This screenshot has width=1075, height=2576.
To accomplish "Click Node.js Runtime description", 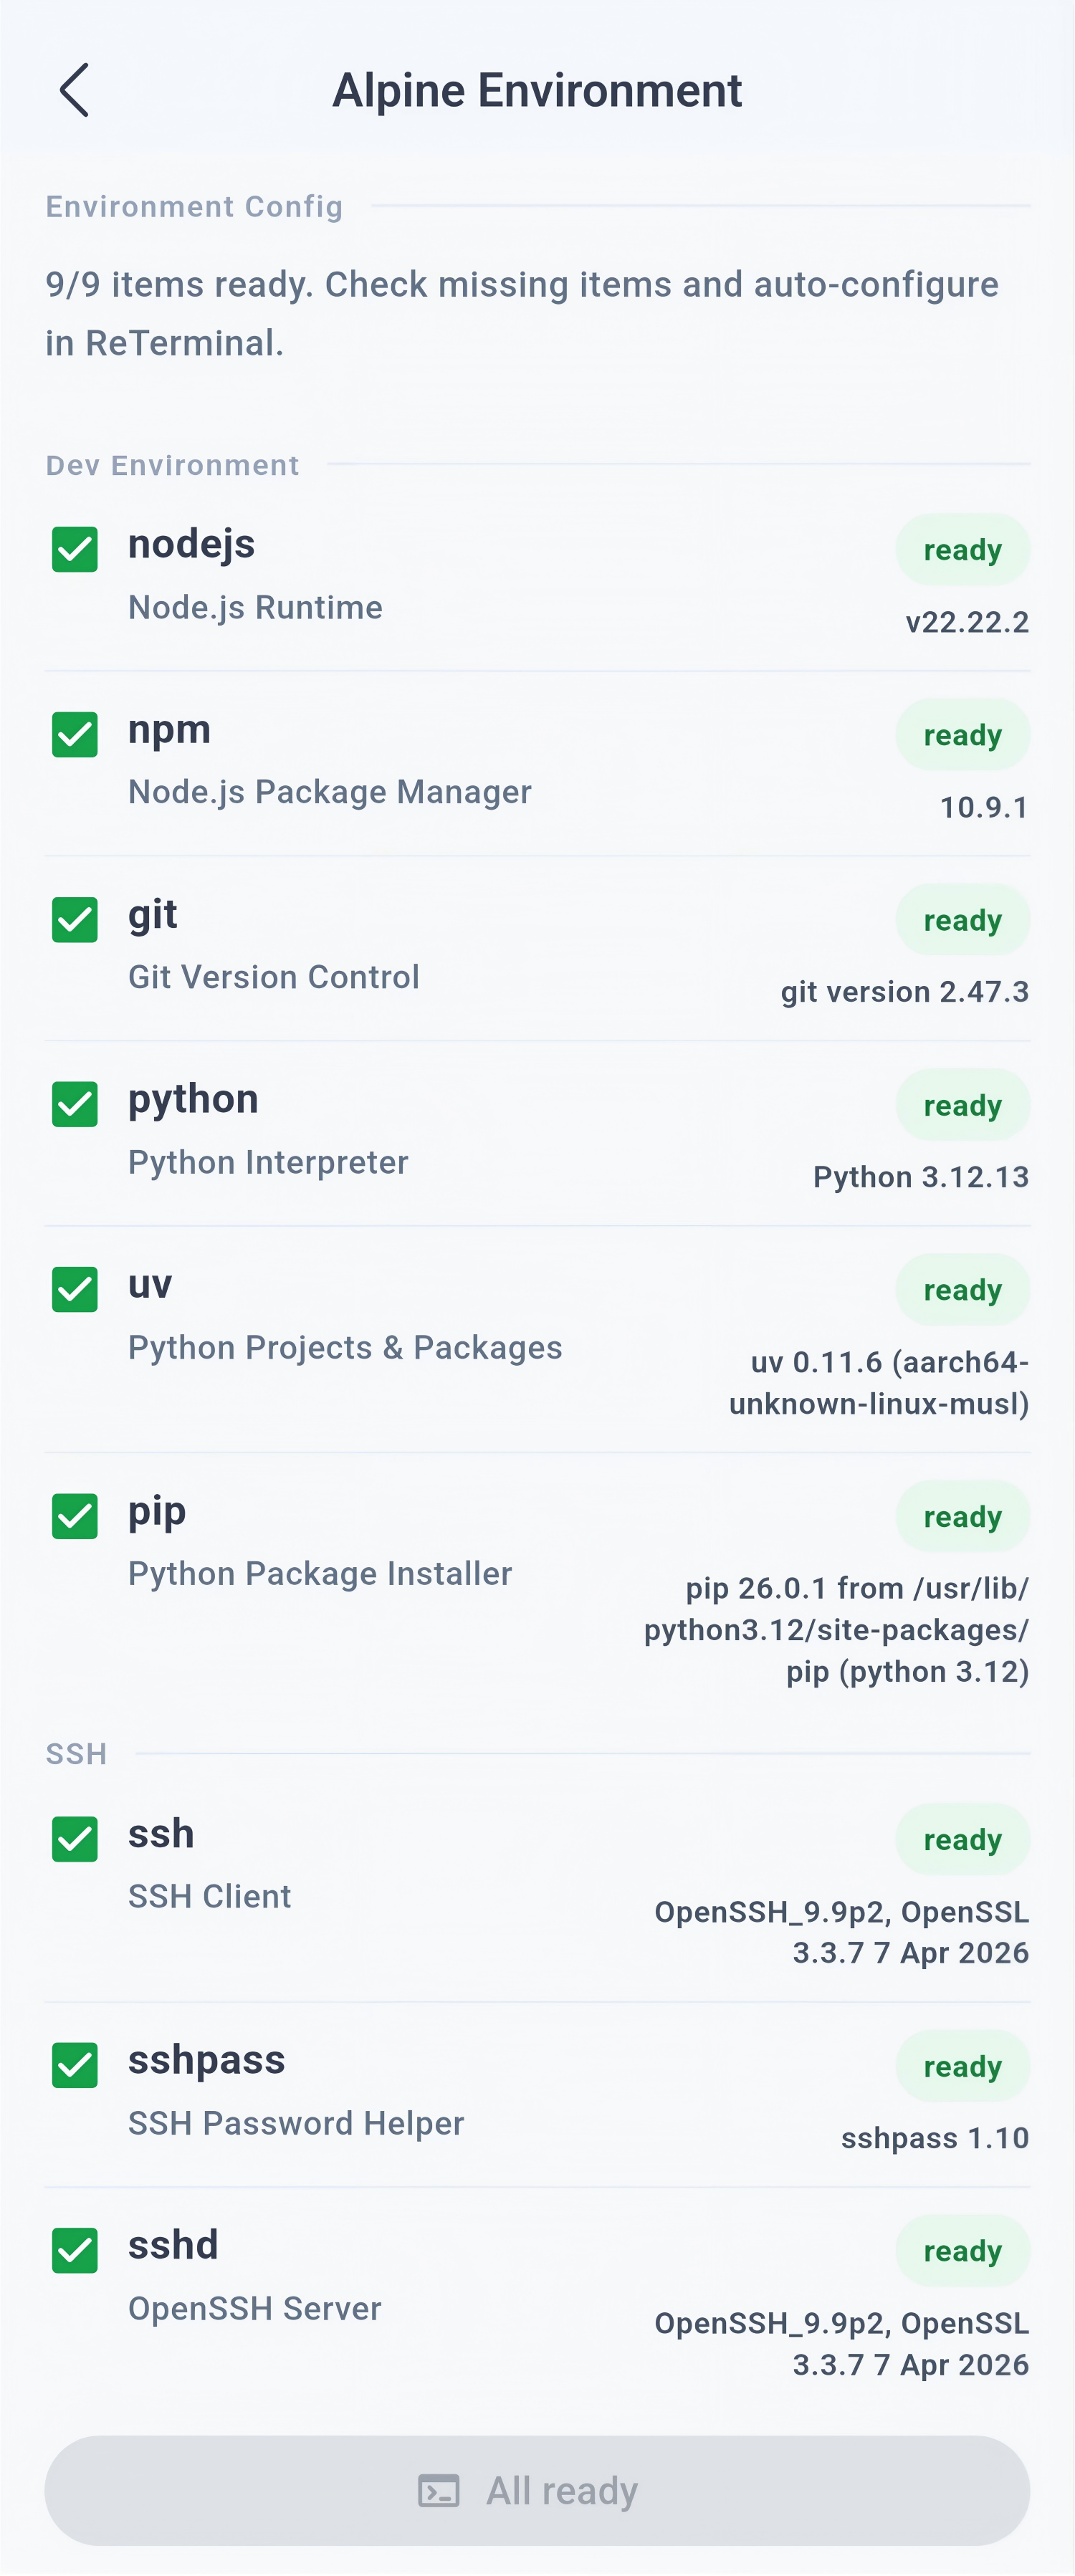I will [x=255, y=608].
